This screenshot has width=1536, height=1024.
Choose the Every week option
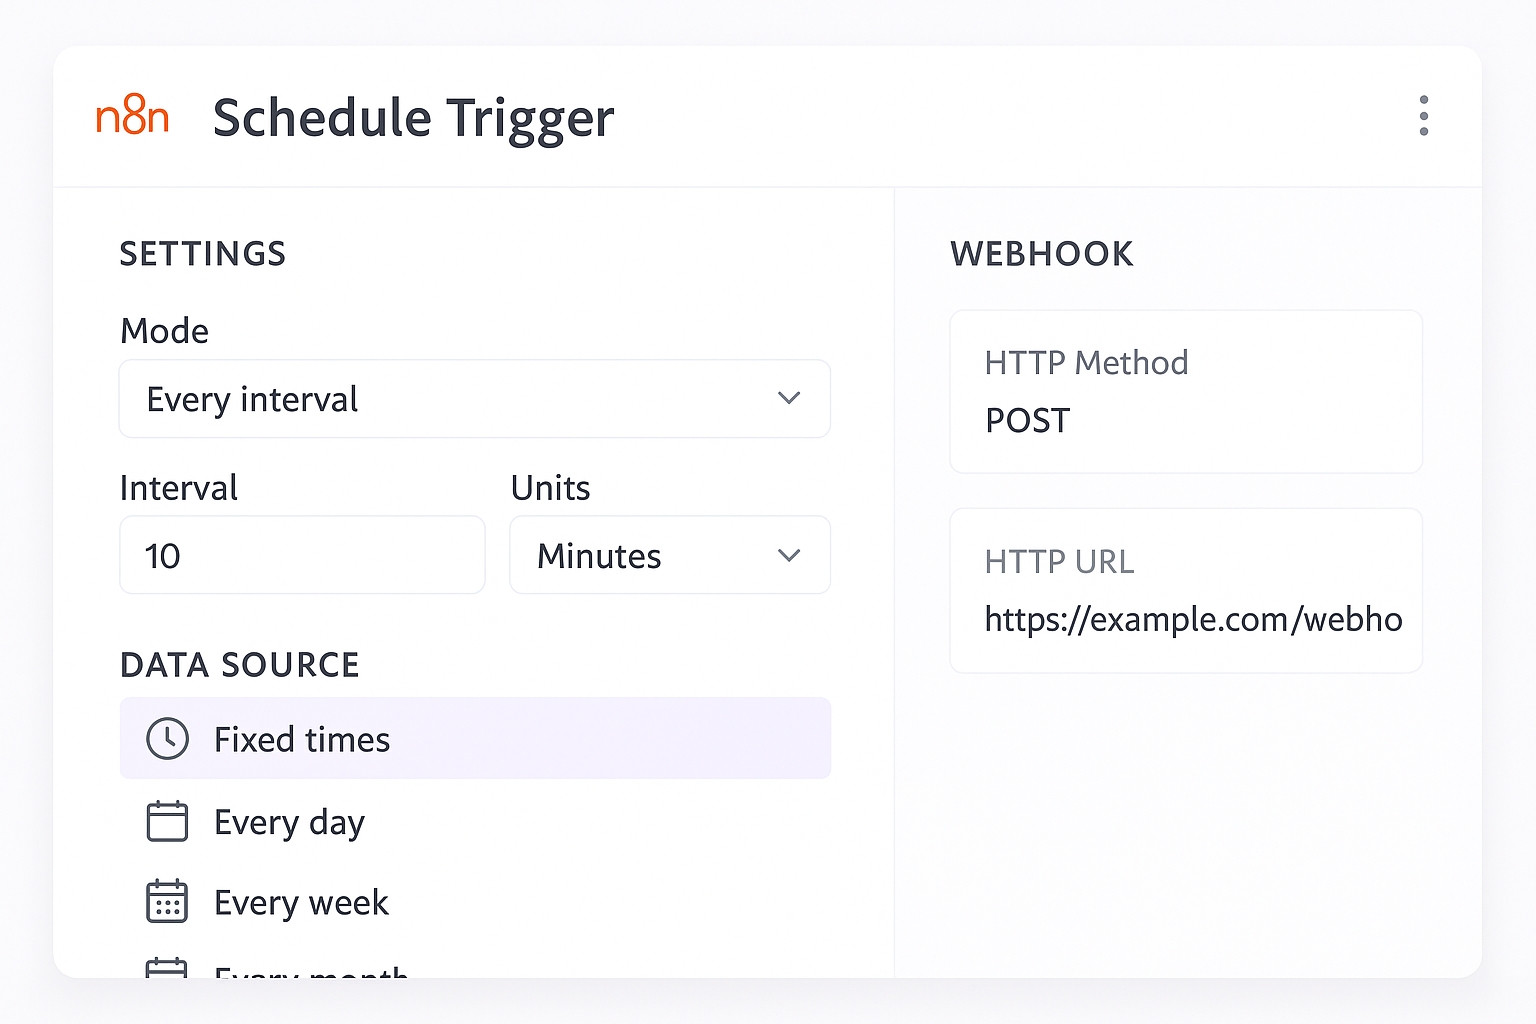301,902
